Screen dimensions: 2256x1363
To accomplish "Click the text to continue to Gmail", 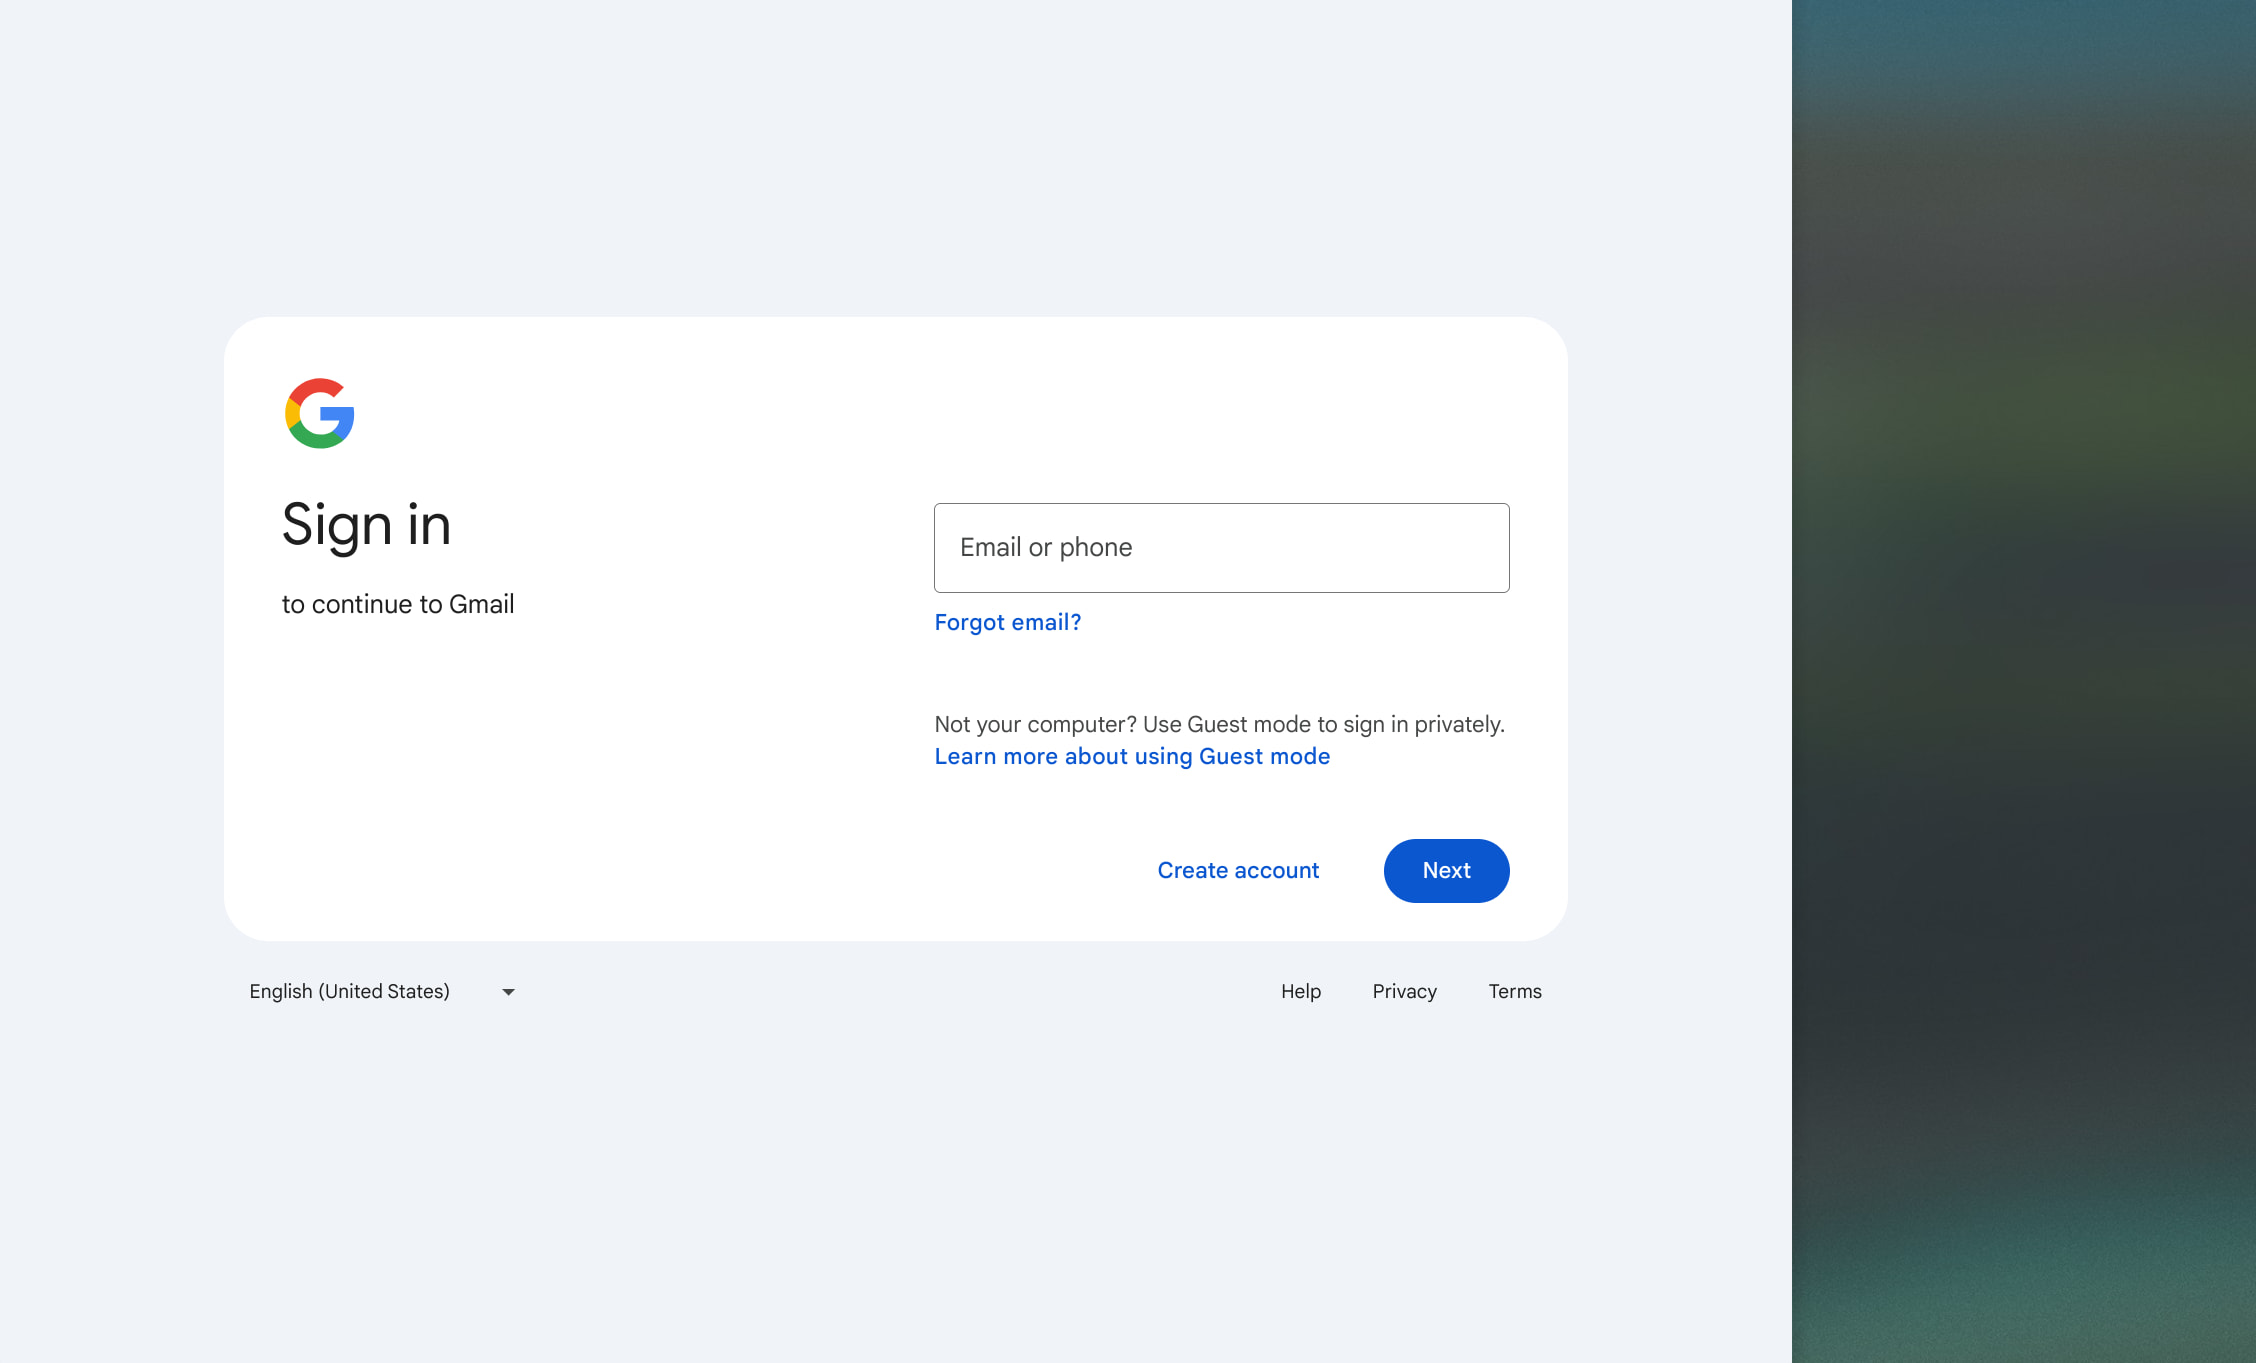I will pyautogui.click(x=398, y=604).
